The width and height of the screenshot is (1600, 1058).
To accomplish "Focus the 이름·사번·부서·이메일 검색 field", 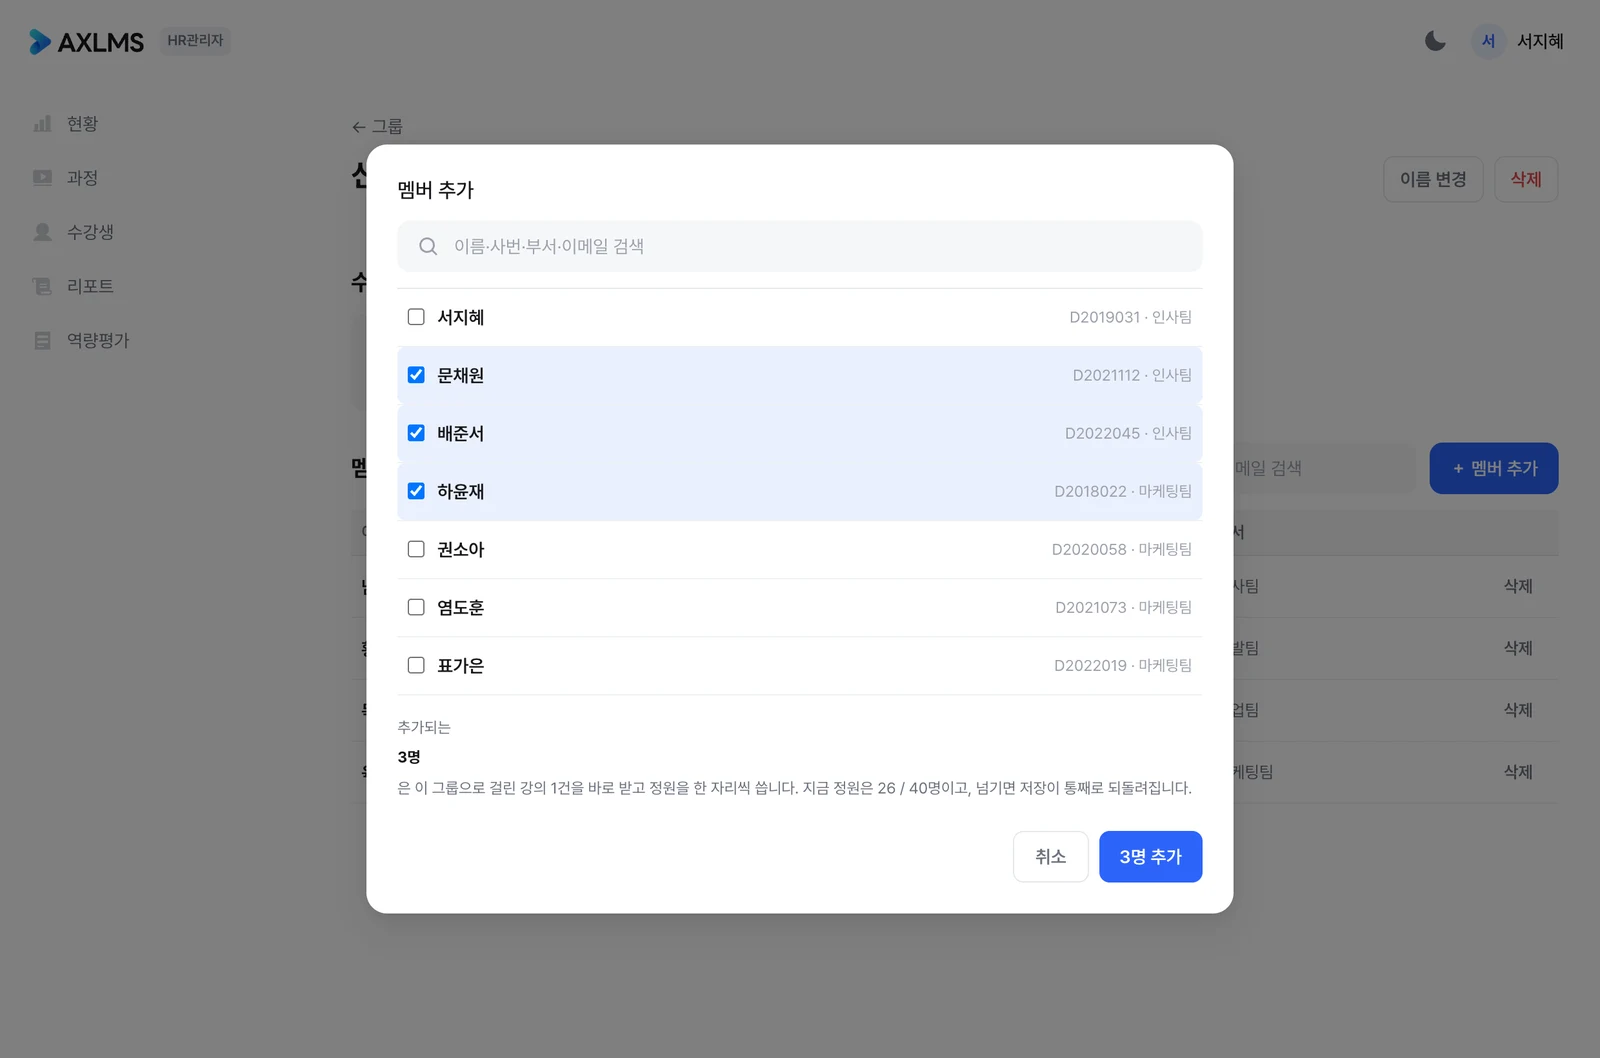I will click(x=800, y=246).
